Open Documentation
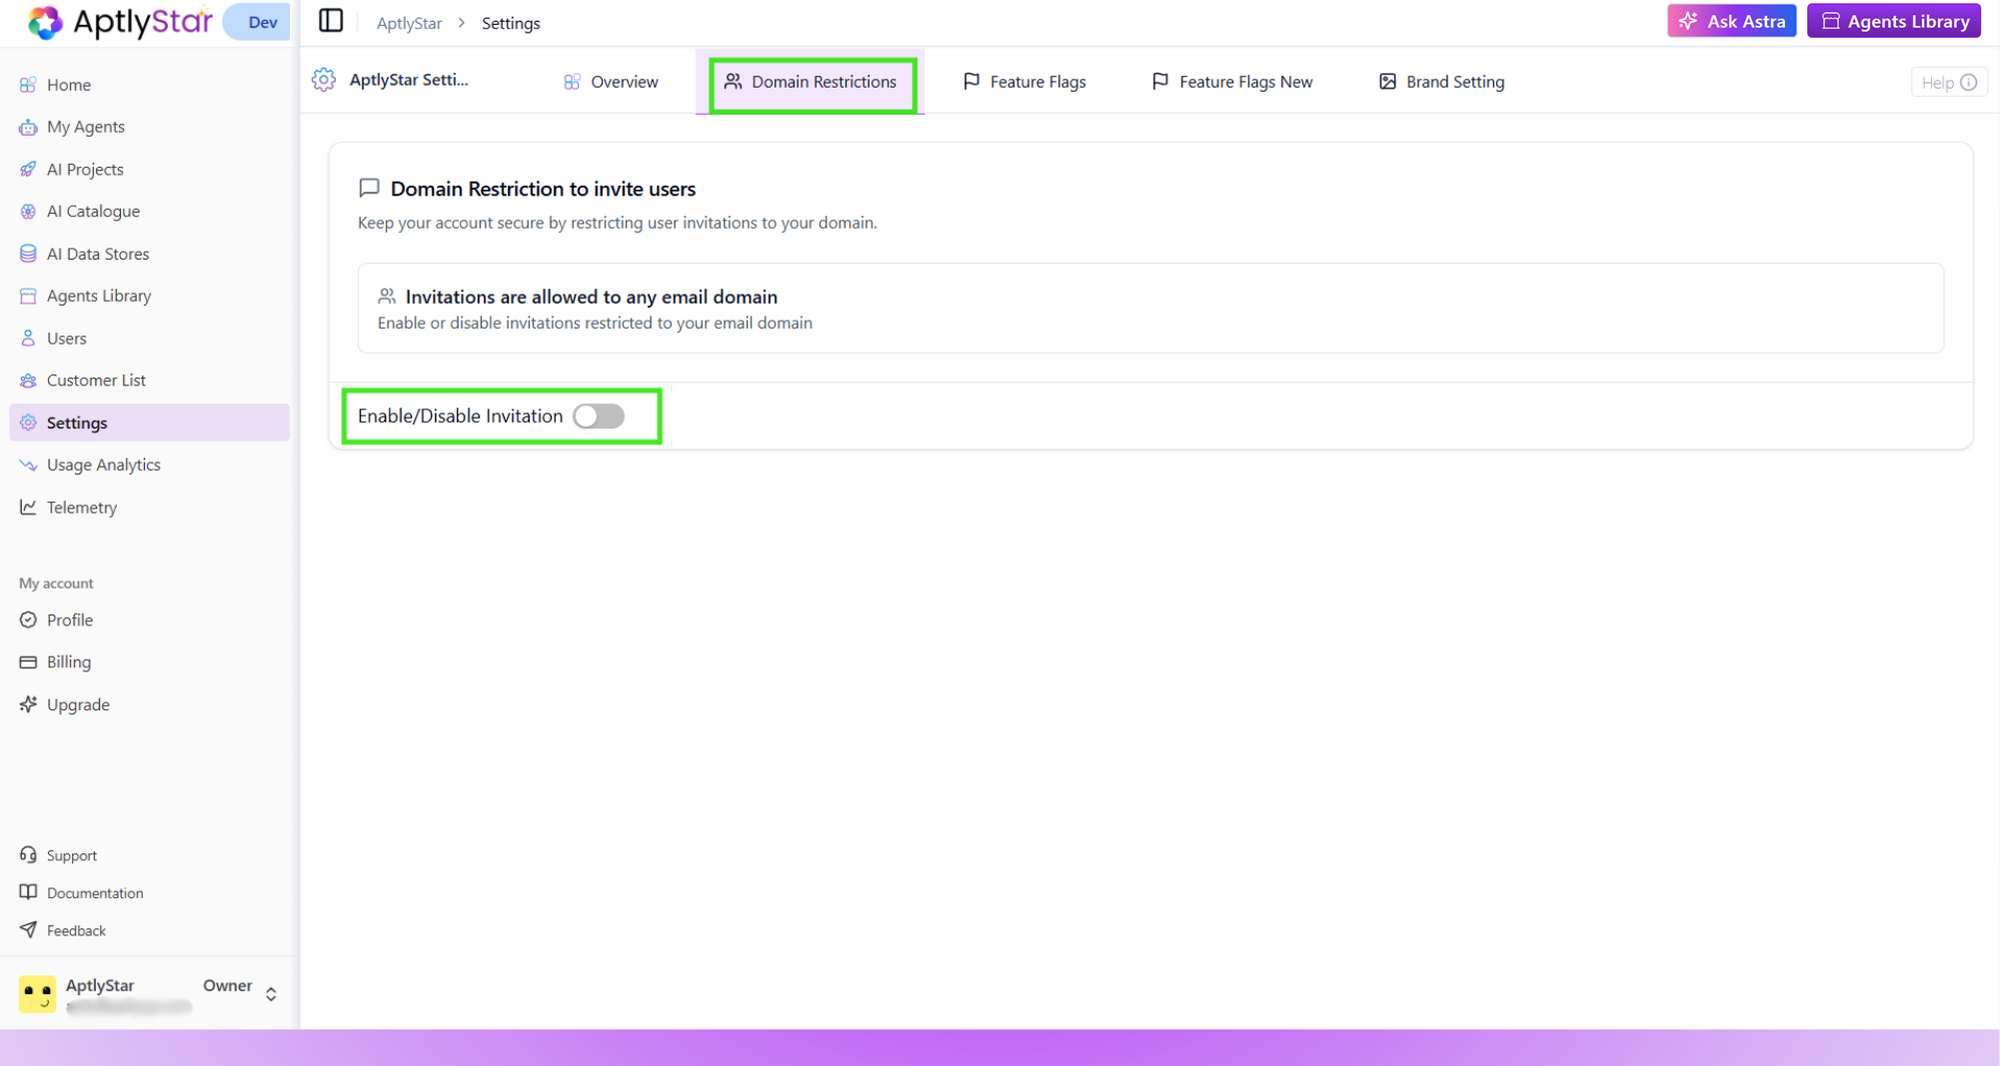The image size is (2000, 1066). 94,892
